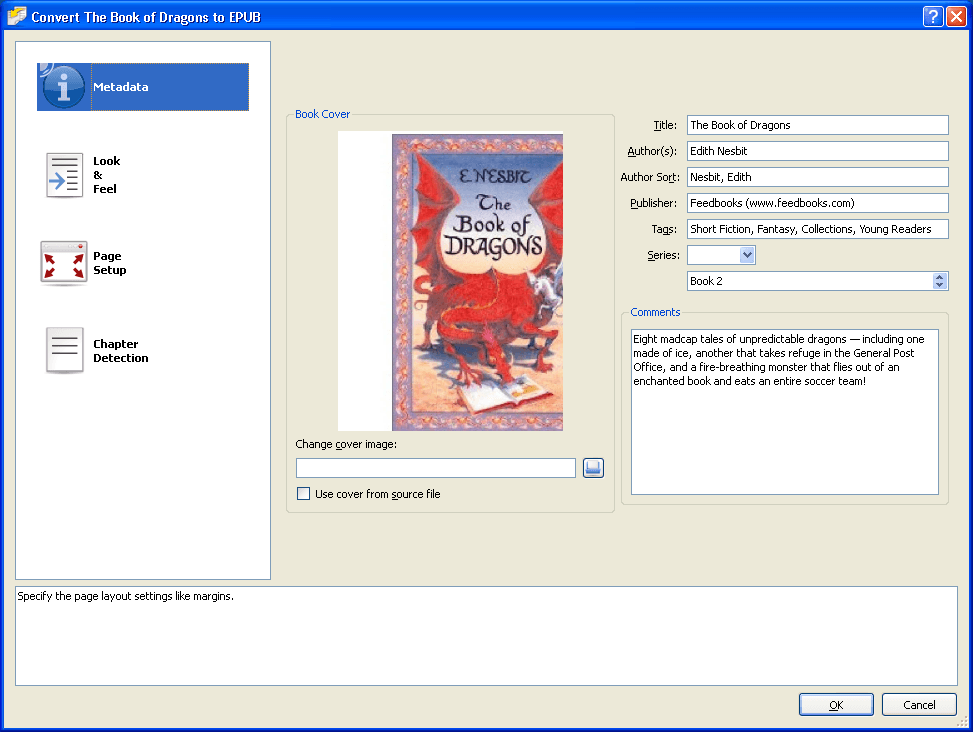
Task: Enable Use cover from source file
Action: click(304, 494)
